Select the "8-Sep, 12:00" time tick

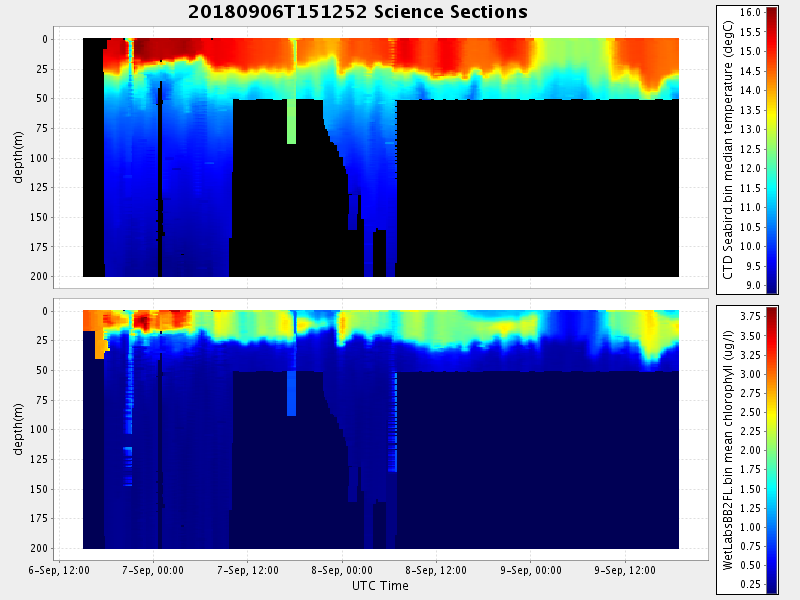point(436,570)
